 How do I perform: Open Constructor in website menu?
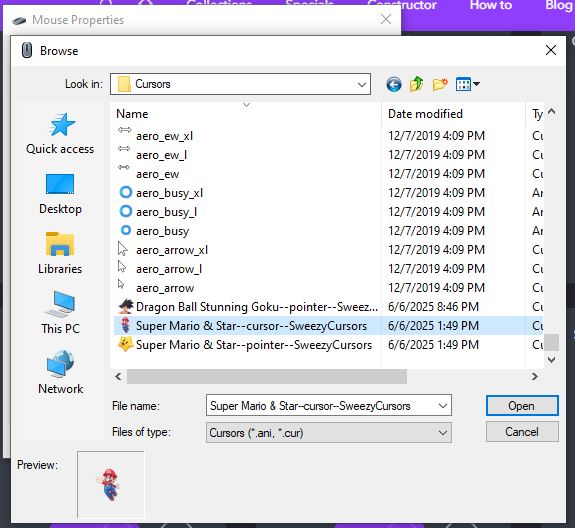click(x=402, y=5)
